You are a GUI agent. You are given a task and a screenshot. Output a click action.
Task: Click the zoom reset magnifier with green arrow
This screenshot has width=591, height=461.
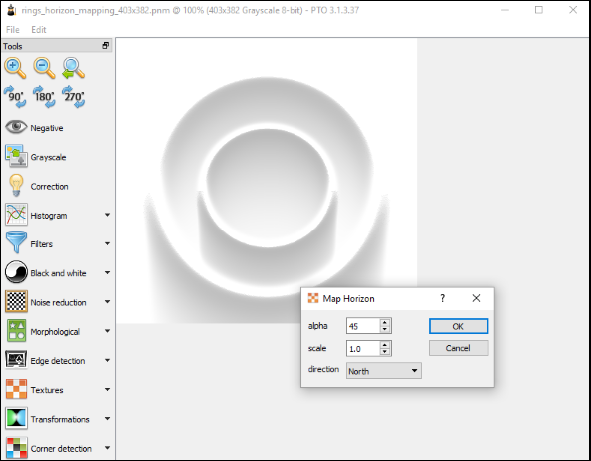(x=73, y=68)
